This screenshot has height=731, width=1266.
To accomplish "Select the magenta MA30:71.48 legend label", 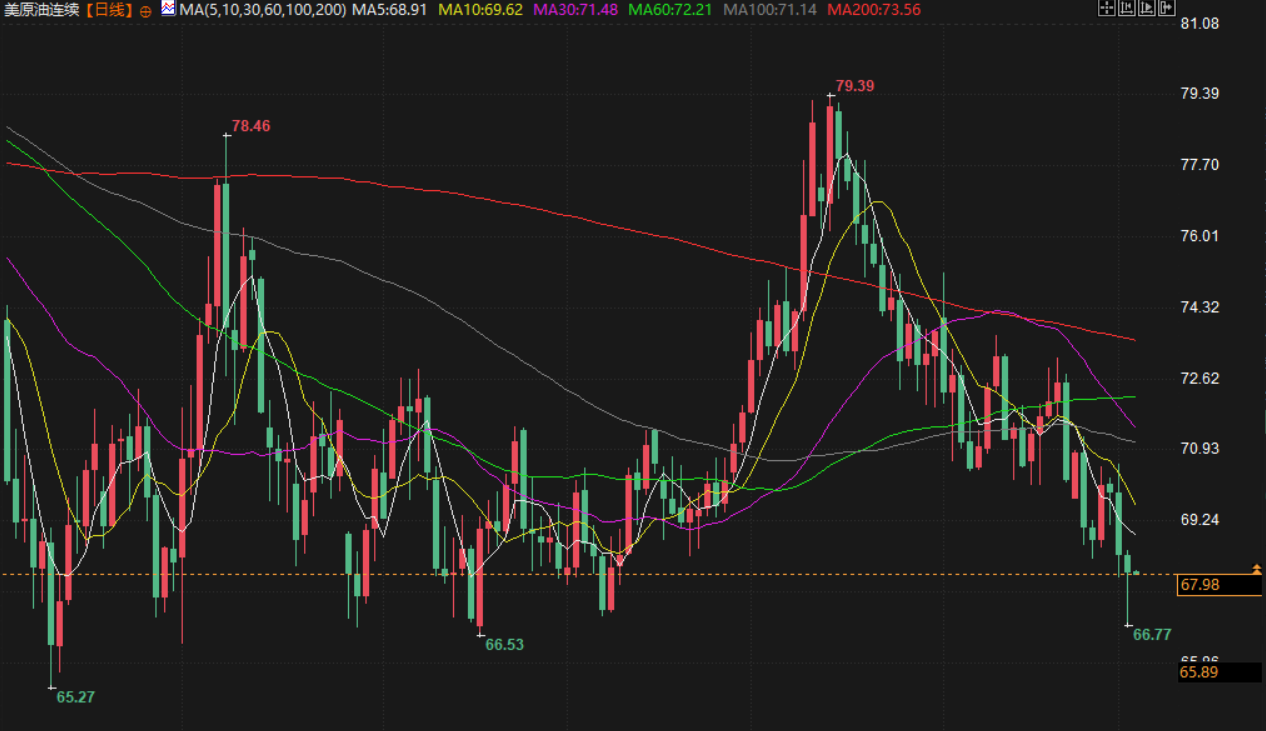I will tap(575, 10).
